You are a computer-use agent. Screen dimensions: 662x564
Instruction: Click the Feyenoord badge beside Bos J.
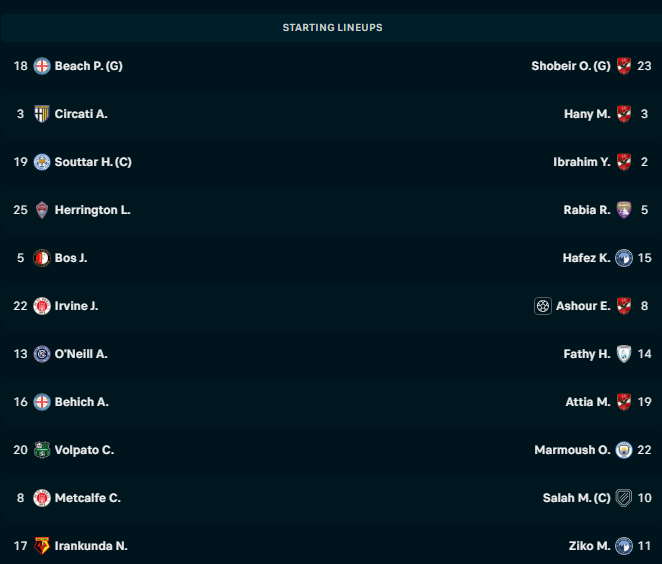point(42,258)
